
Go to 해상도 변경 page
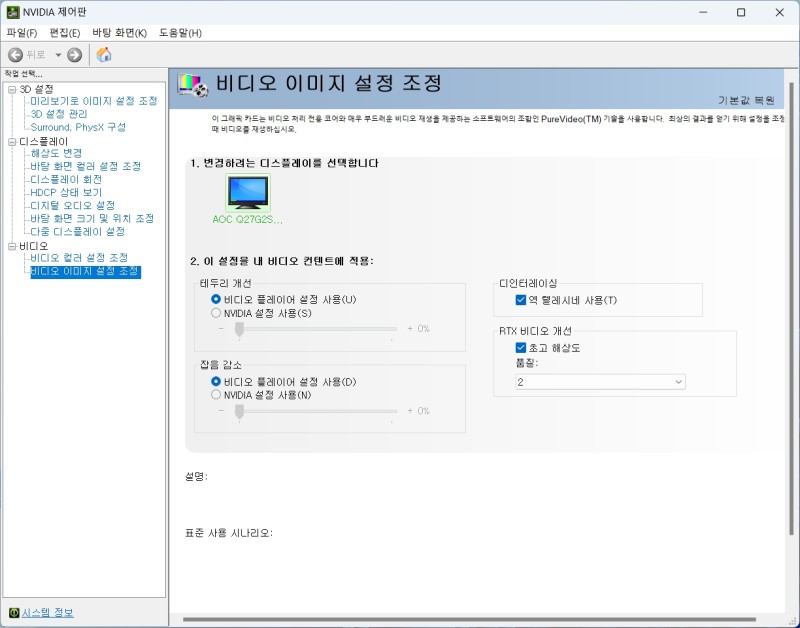coord(56,153)
